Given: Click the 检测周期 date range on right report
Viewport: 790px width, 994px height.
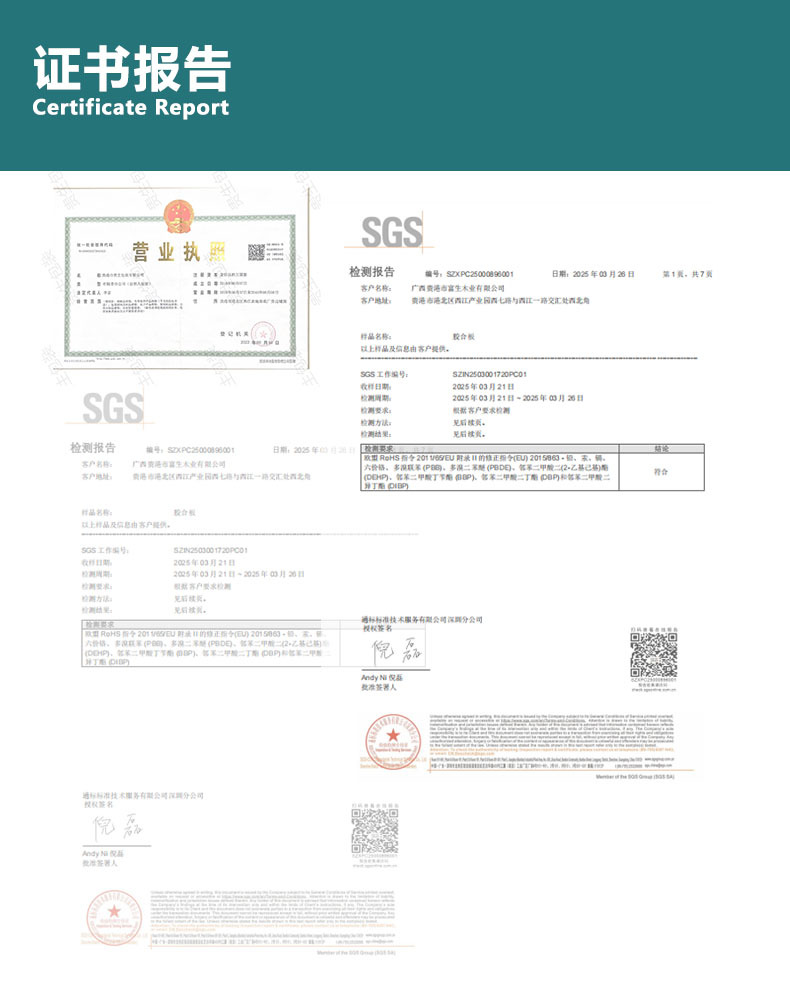Looking at the screenshot, I should [518, 398].
